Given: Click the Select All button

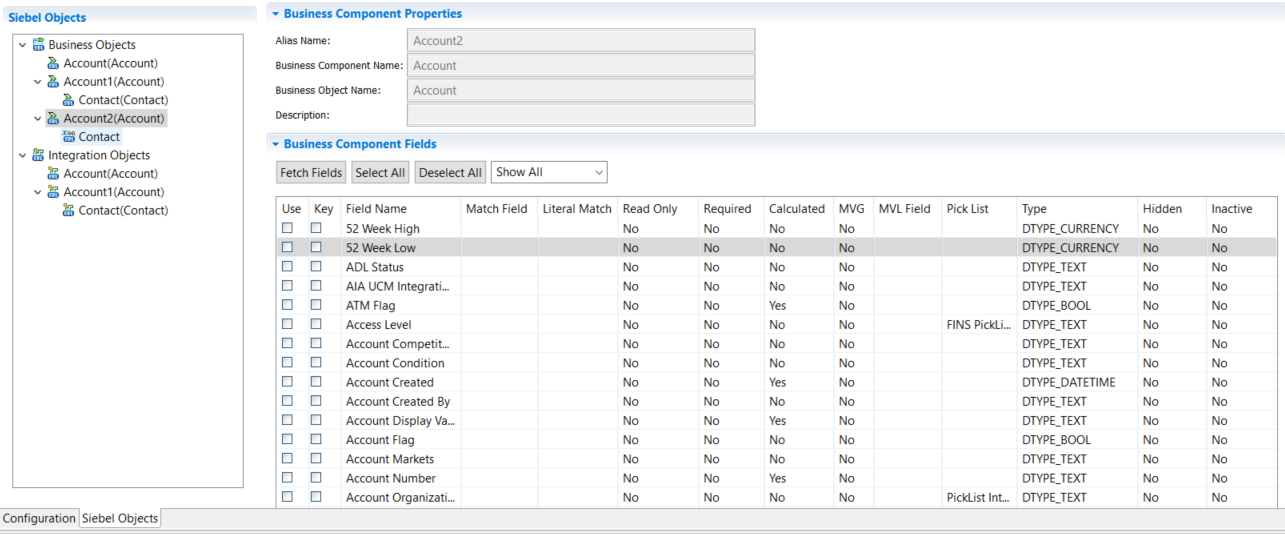Looking at the screenshot, I should click(380, 172).
